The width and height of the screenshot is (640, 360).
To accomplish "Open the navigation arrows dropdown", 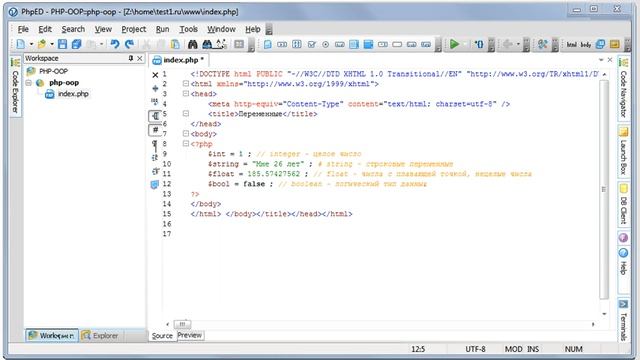I will tap(518, 44).
